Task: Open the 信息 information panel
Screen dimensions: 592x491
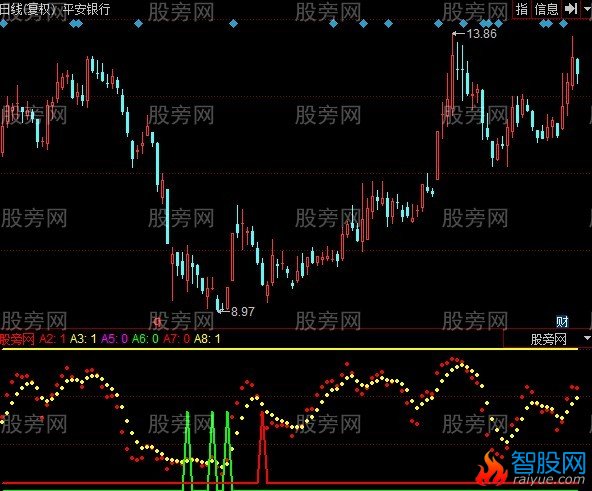Action: coord(546,9)
